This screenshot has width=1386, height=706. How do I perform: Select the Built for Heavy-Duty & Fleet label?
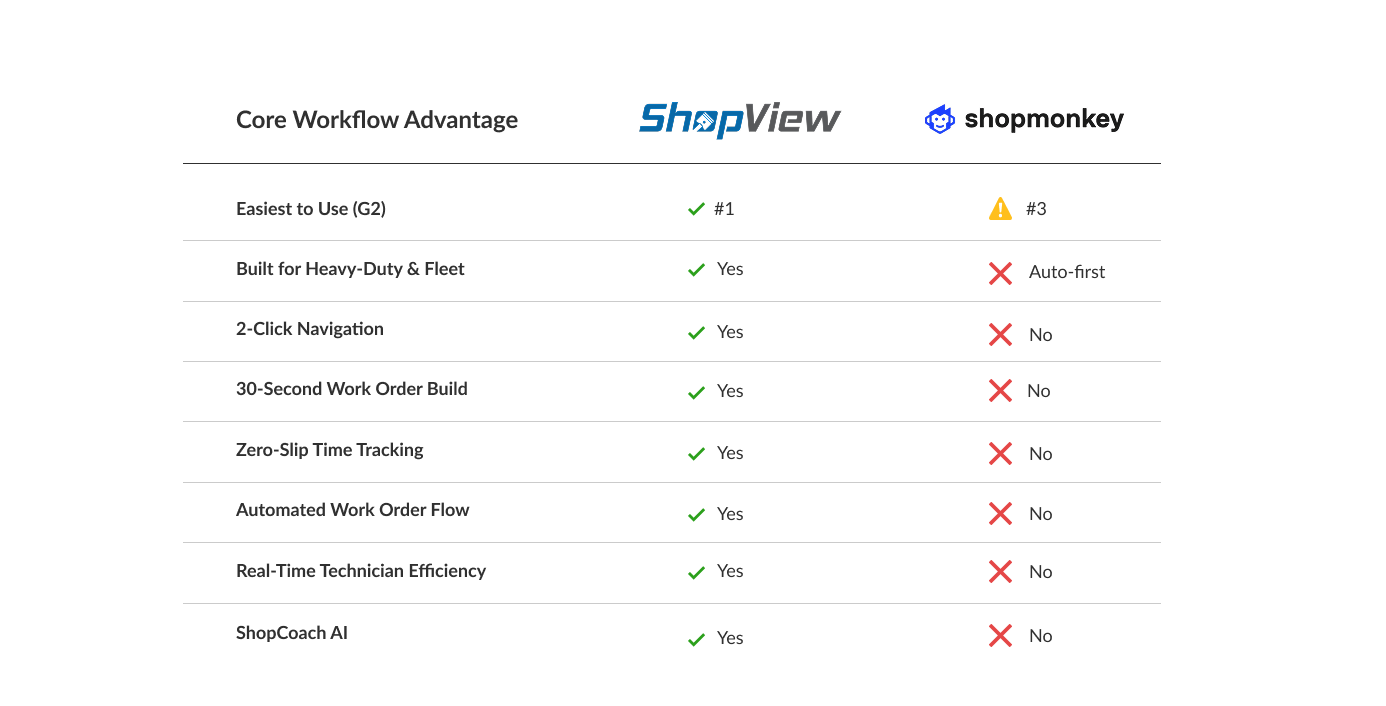[350, 269]
